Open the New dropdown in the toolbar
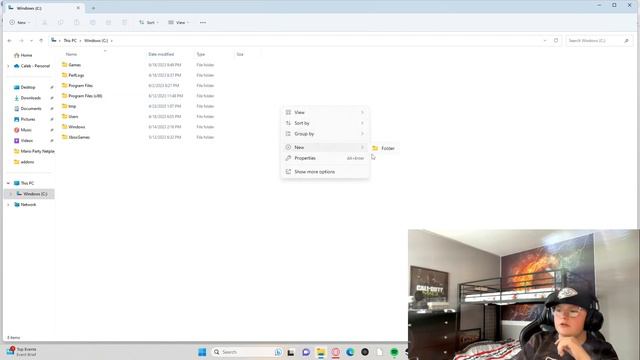Viewport: 640px width, 360px height. tap(20, 22)
